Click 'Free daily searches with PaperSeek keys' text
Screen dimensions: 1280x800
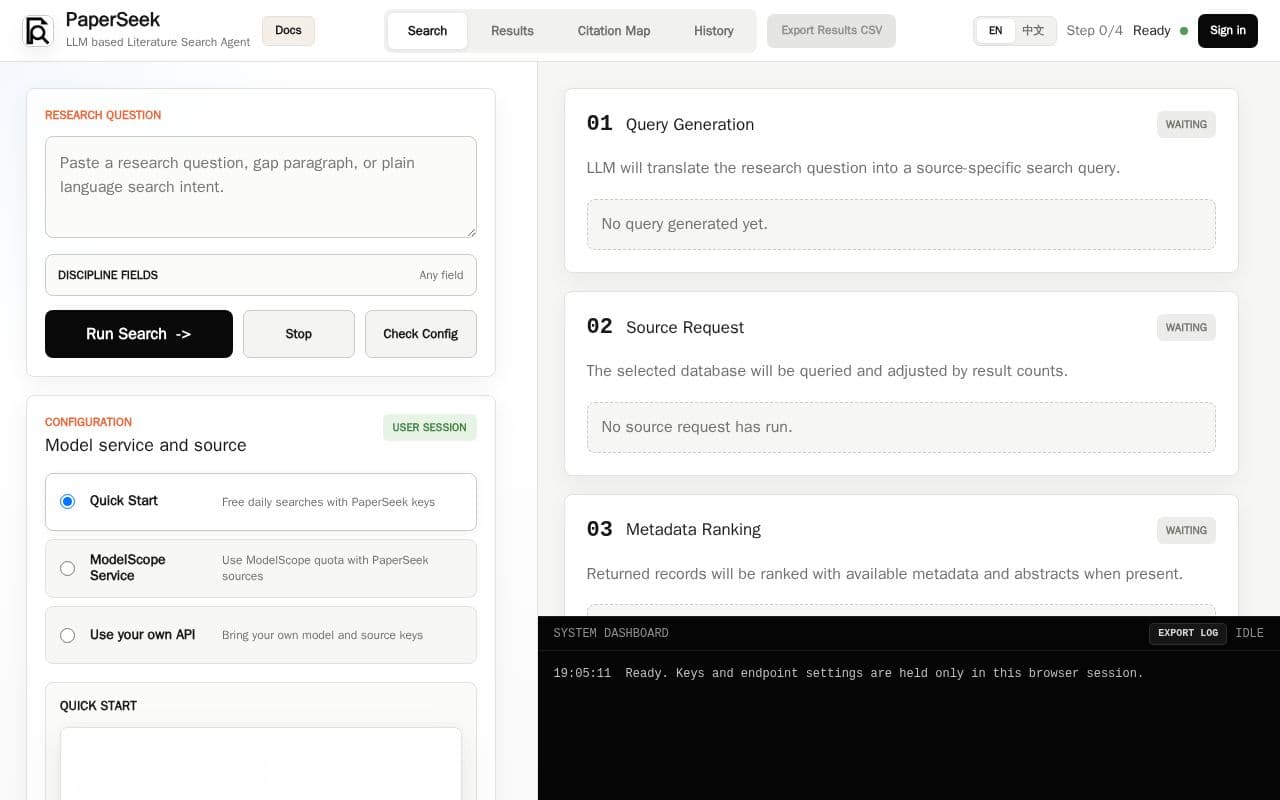coord(328,502)
